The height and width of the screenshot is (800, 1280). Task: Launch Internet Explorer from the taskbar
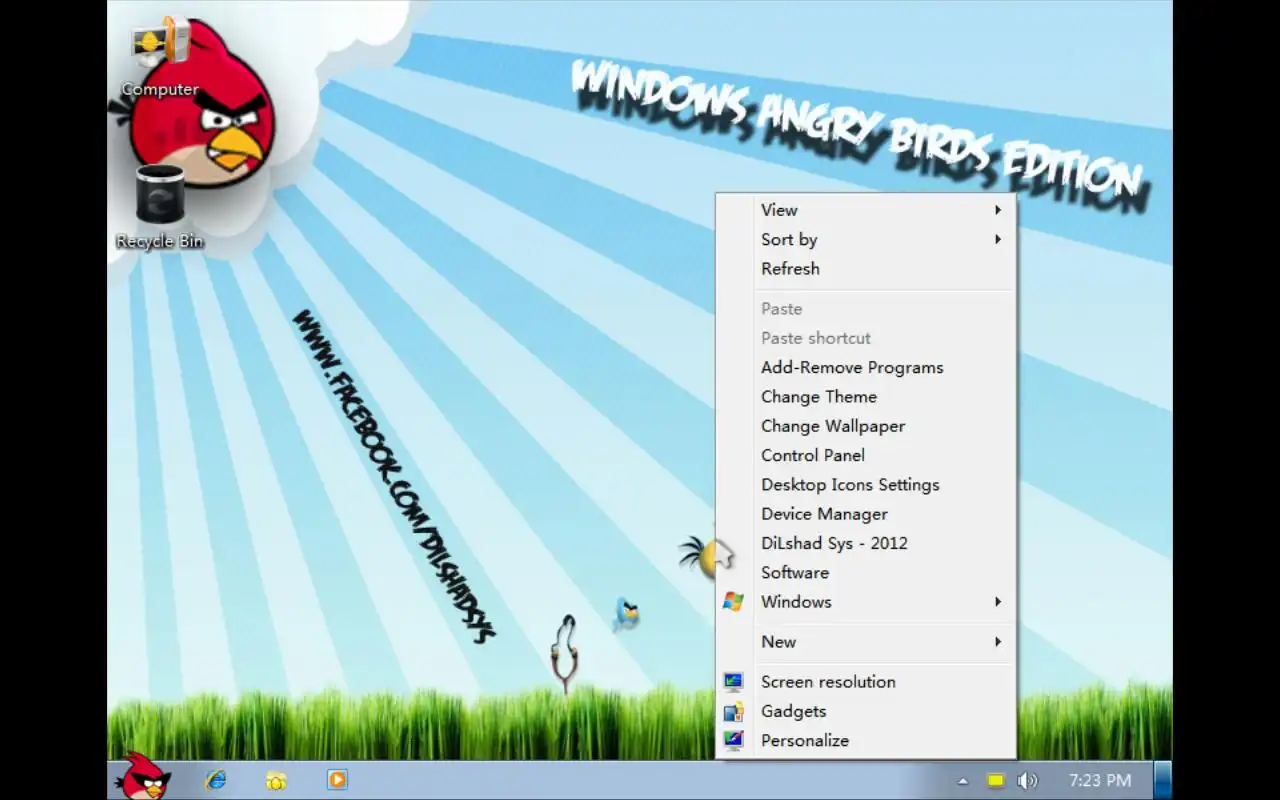click(x=215, y=780)
